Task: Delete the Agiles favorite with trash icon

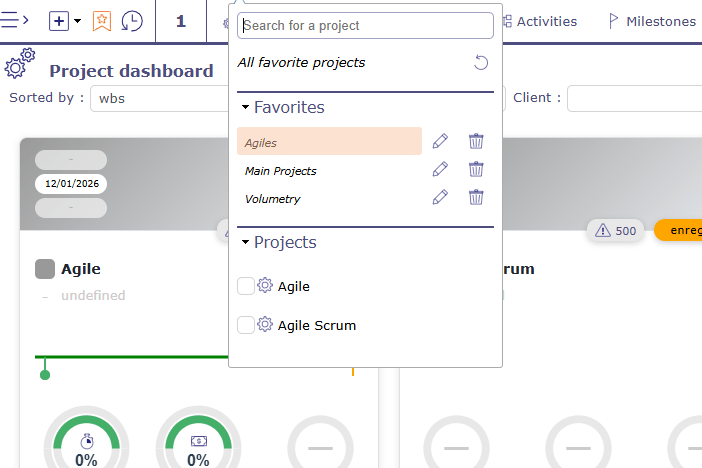Action: 476,142
